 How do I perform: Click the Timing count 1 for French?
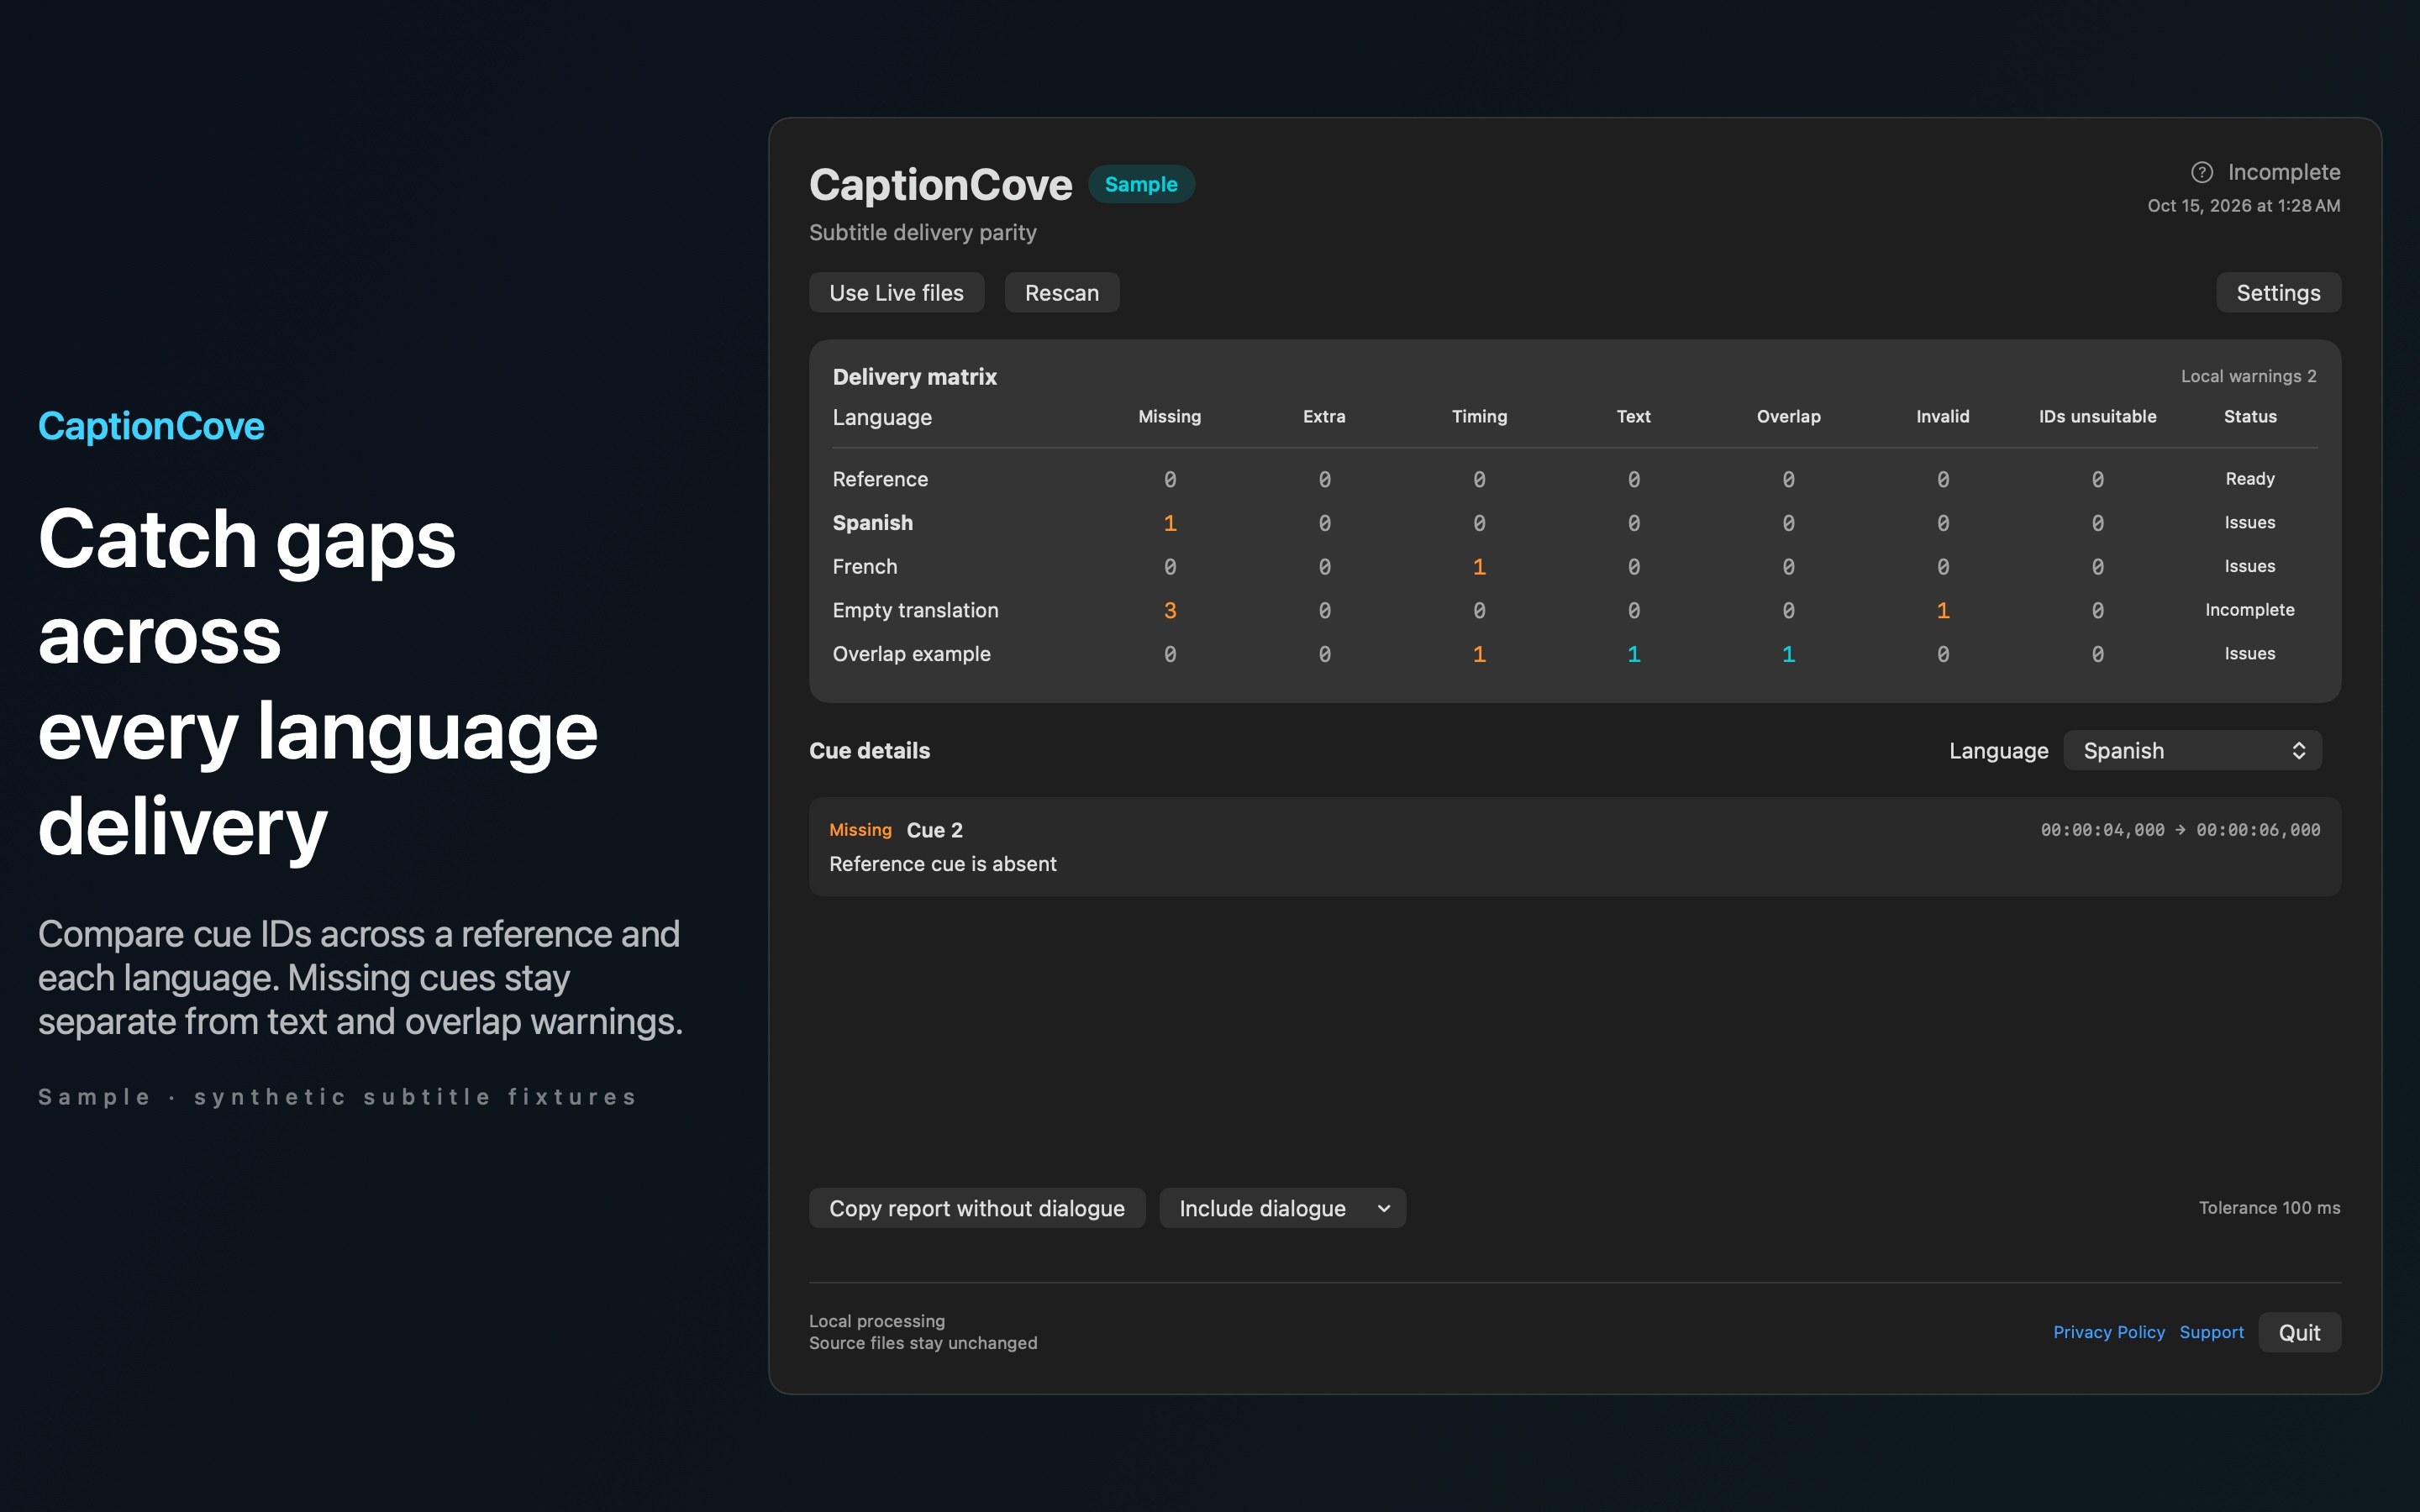1479,567
